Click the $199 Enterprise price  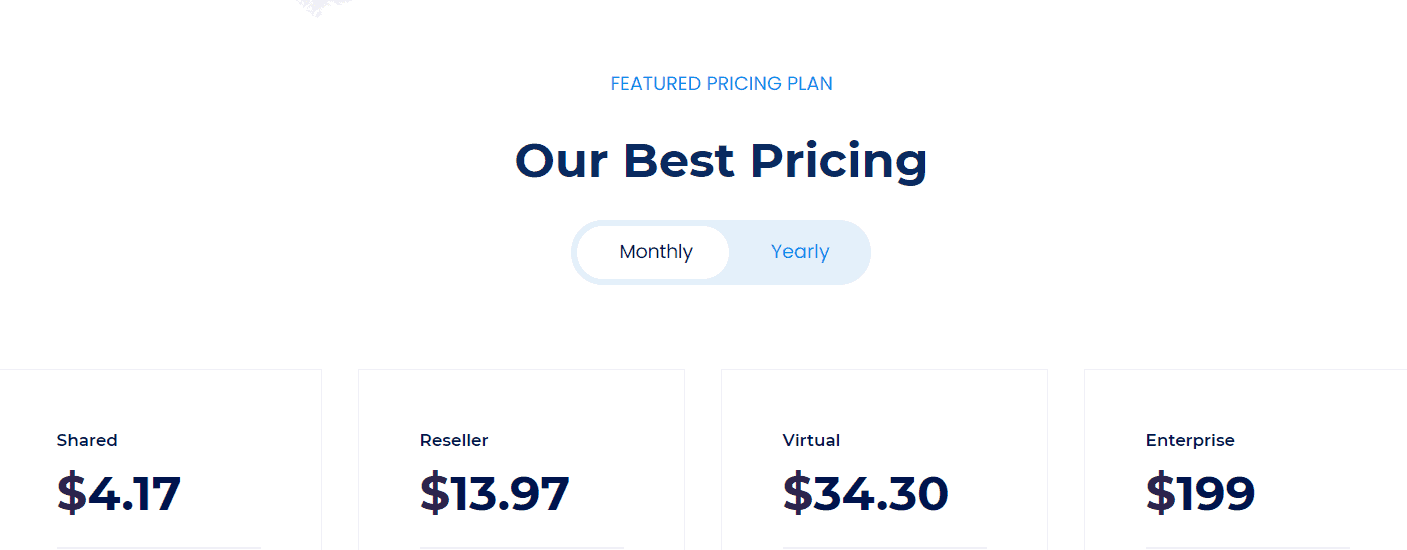point(1200,493)
